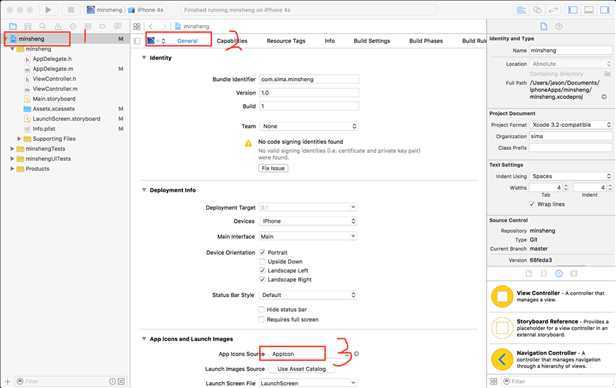The image size is (616, 388).
Task: Select the iPhone 4s run destination
Action: pyautogui.click(x=146, y=10)
